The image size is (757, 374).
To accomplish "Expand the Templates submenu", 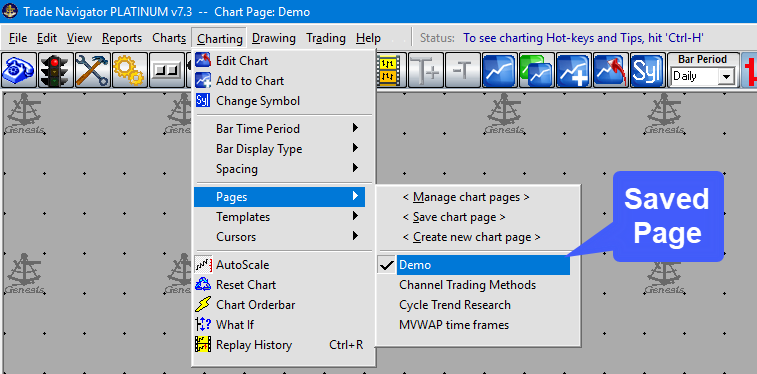I will pyautogui.click(x=279, y=217).
